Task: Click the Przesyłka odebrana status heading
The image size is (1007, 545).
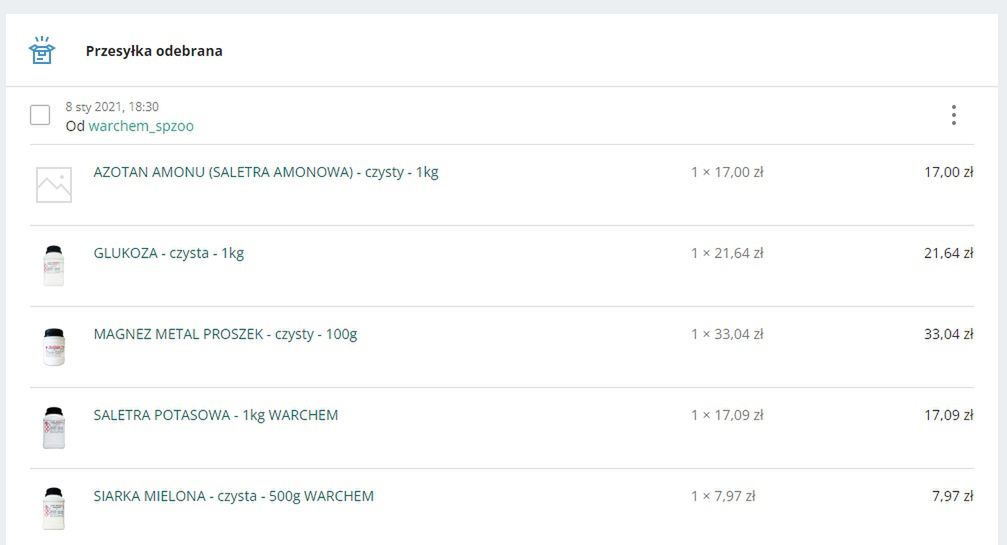Action: pyautogui.click(x=154, y=51)
